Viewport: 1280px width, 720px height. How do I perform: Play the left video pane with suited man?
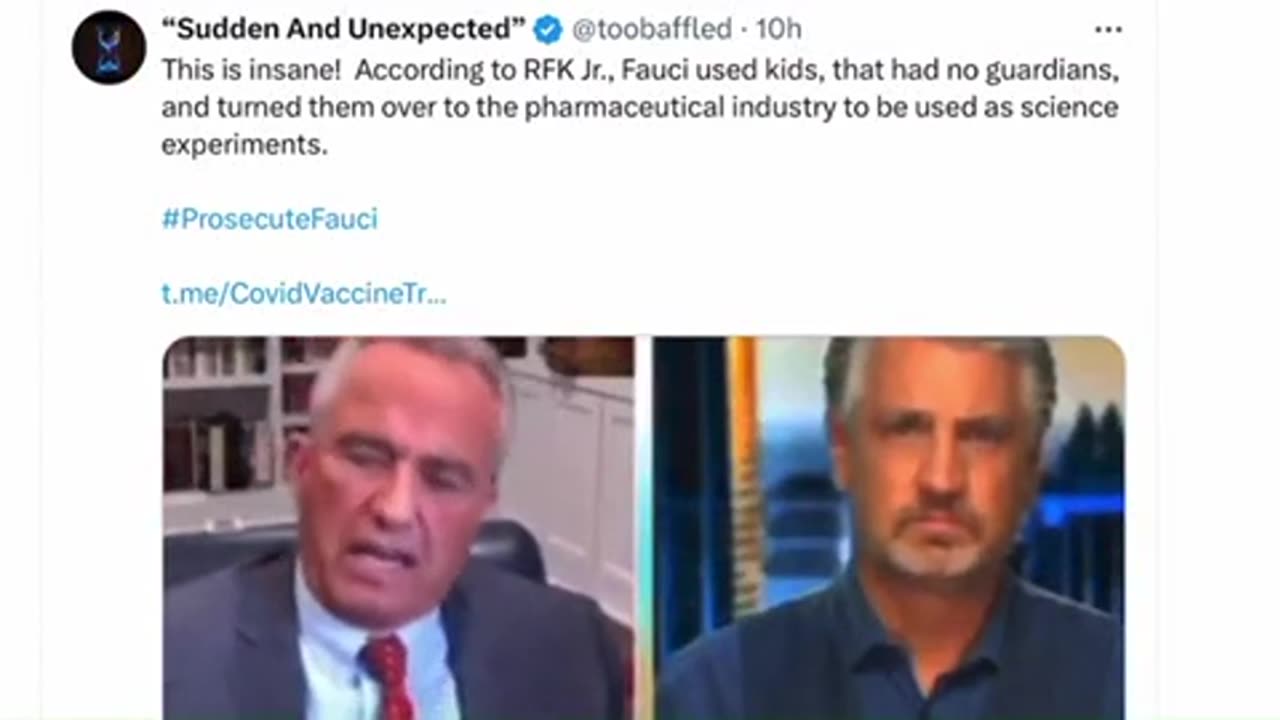coord(399,528)
